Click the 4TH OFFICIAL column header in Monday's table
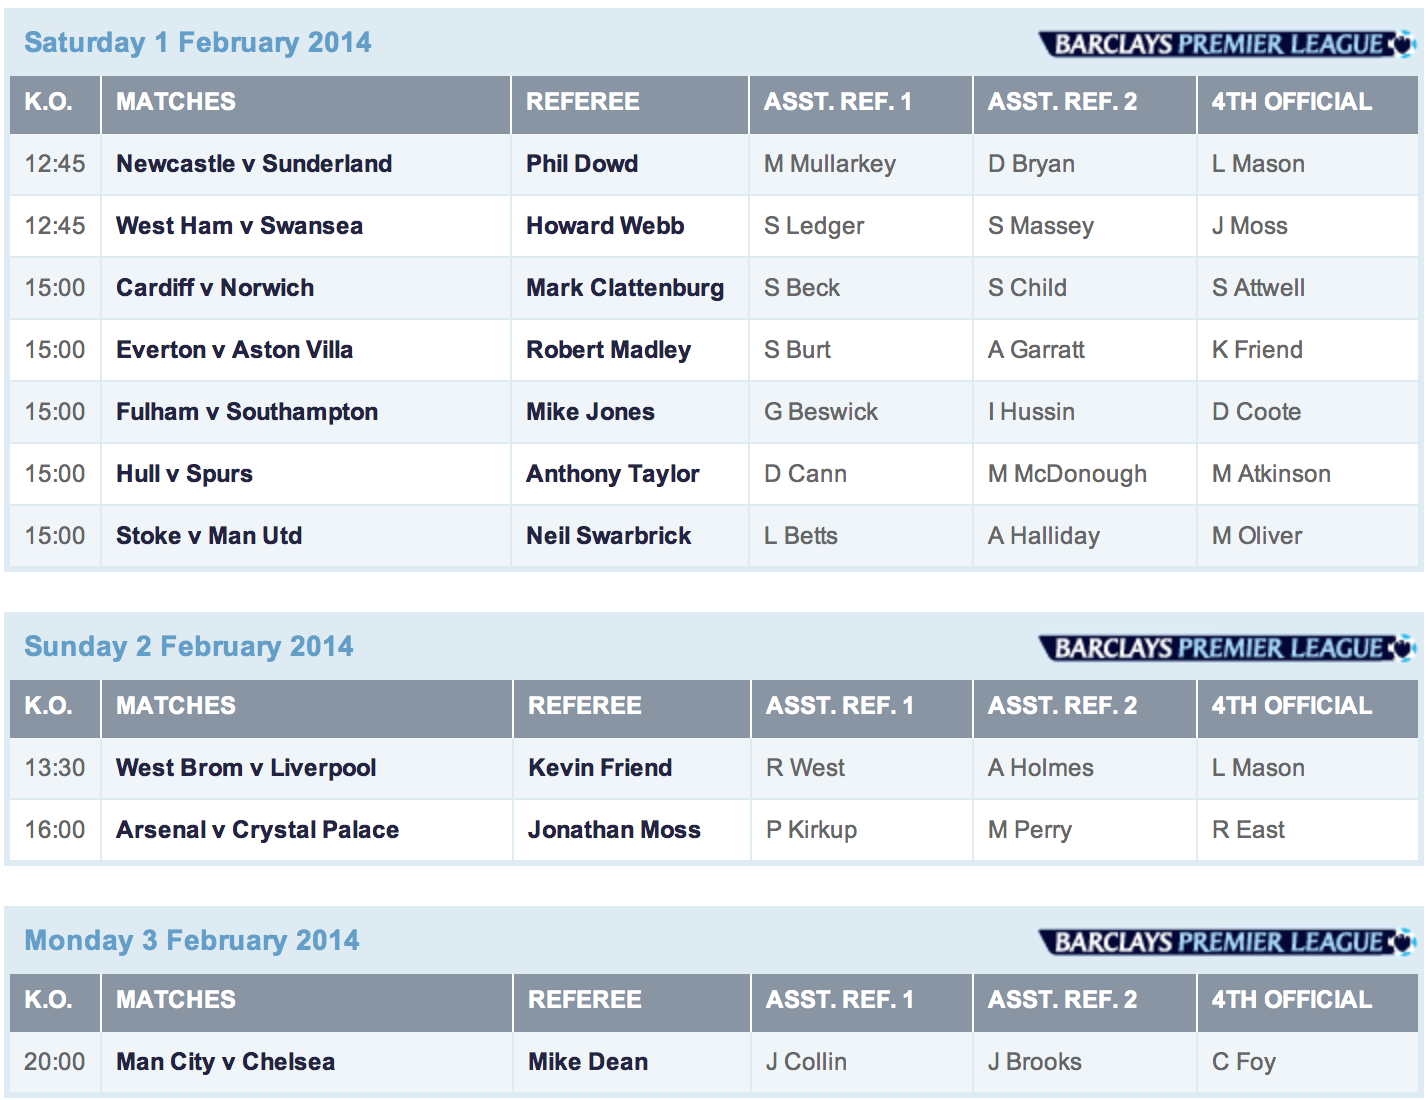 [1291, 1000]
